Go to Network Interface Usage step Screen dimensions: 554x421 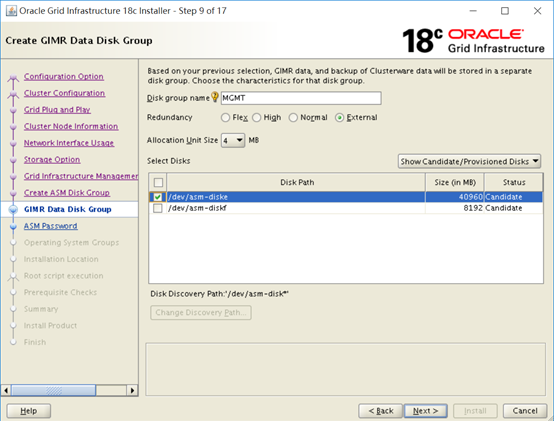[x=69, y=143]
